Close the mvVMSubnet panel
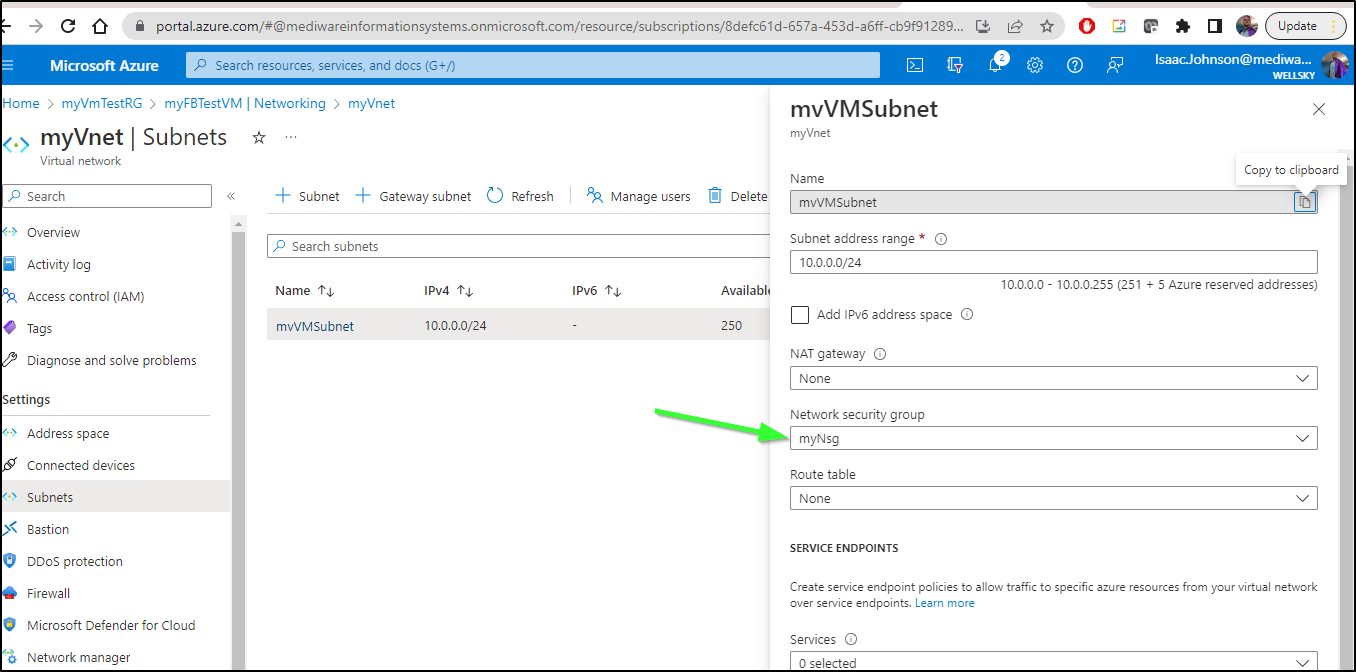The height and width of the screenshot is (672, 1356). [x=1319, y=109]
